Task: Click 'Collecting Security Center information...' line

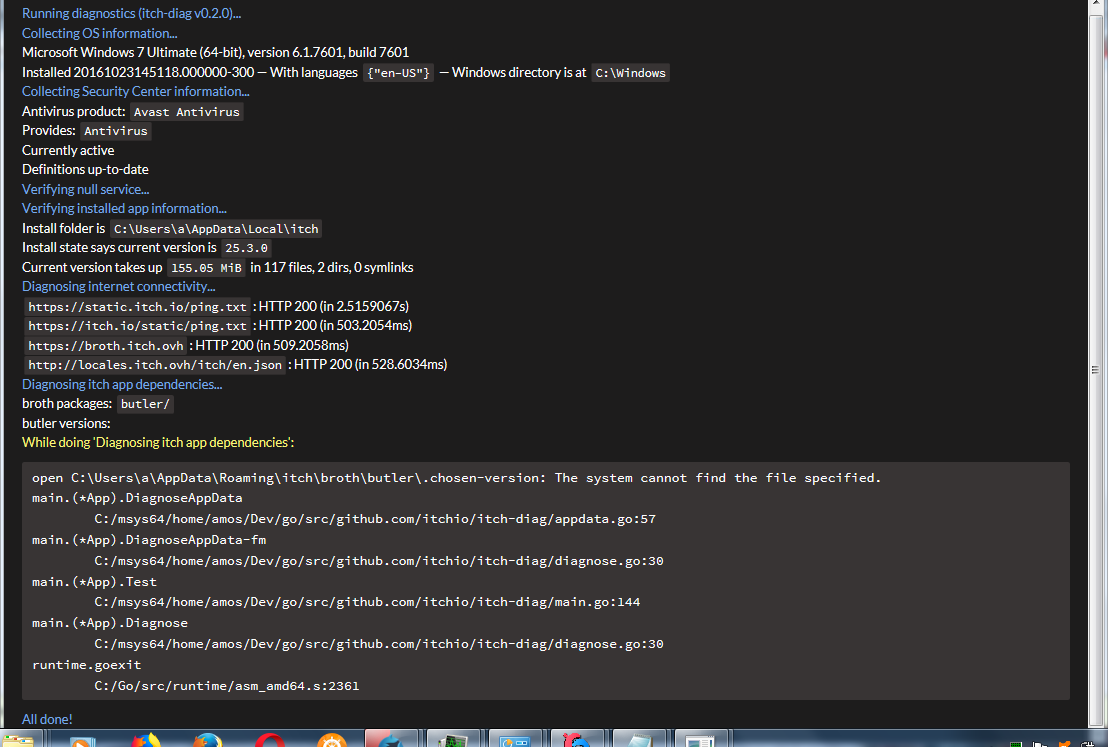Action: (x=136, y=91)
